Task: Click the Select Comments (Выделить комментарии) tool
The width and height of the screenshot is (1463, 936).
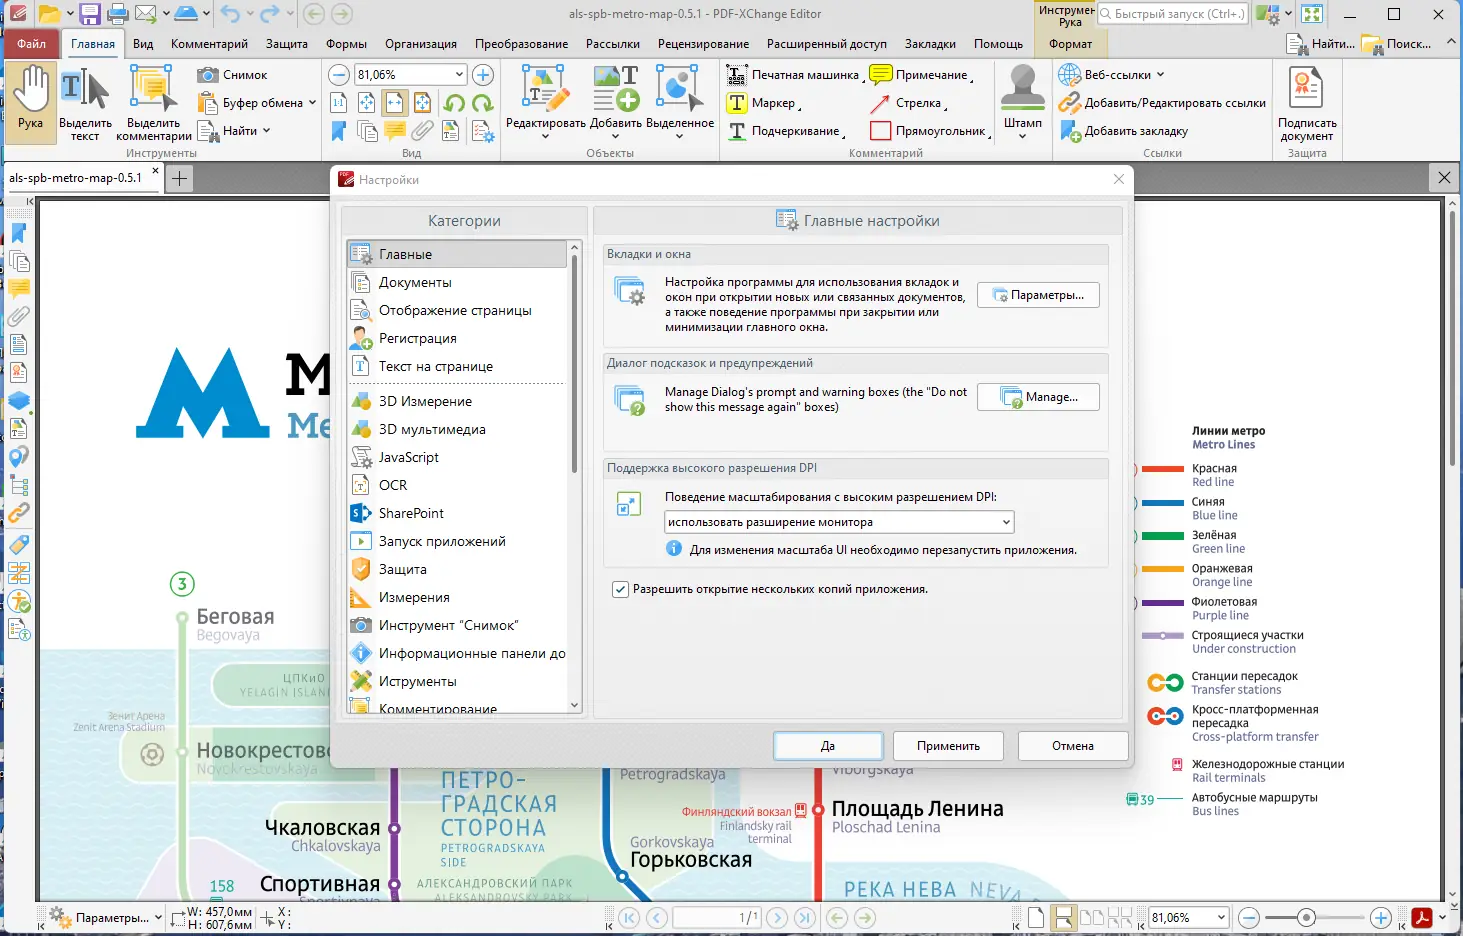Action: point(153,103)
